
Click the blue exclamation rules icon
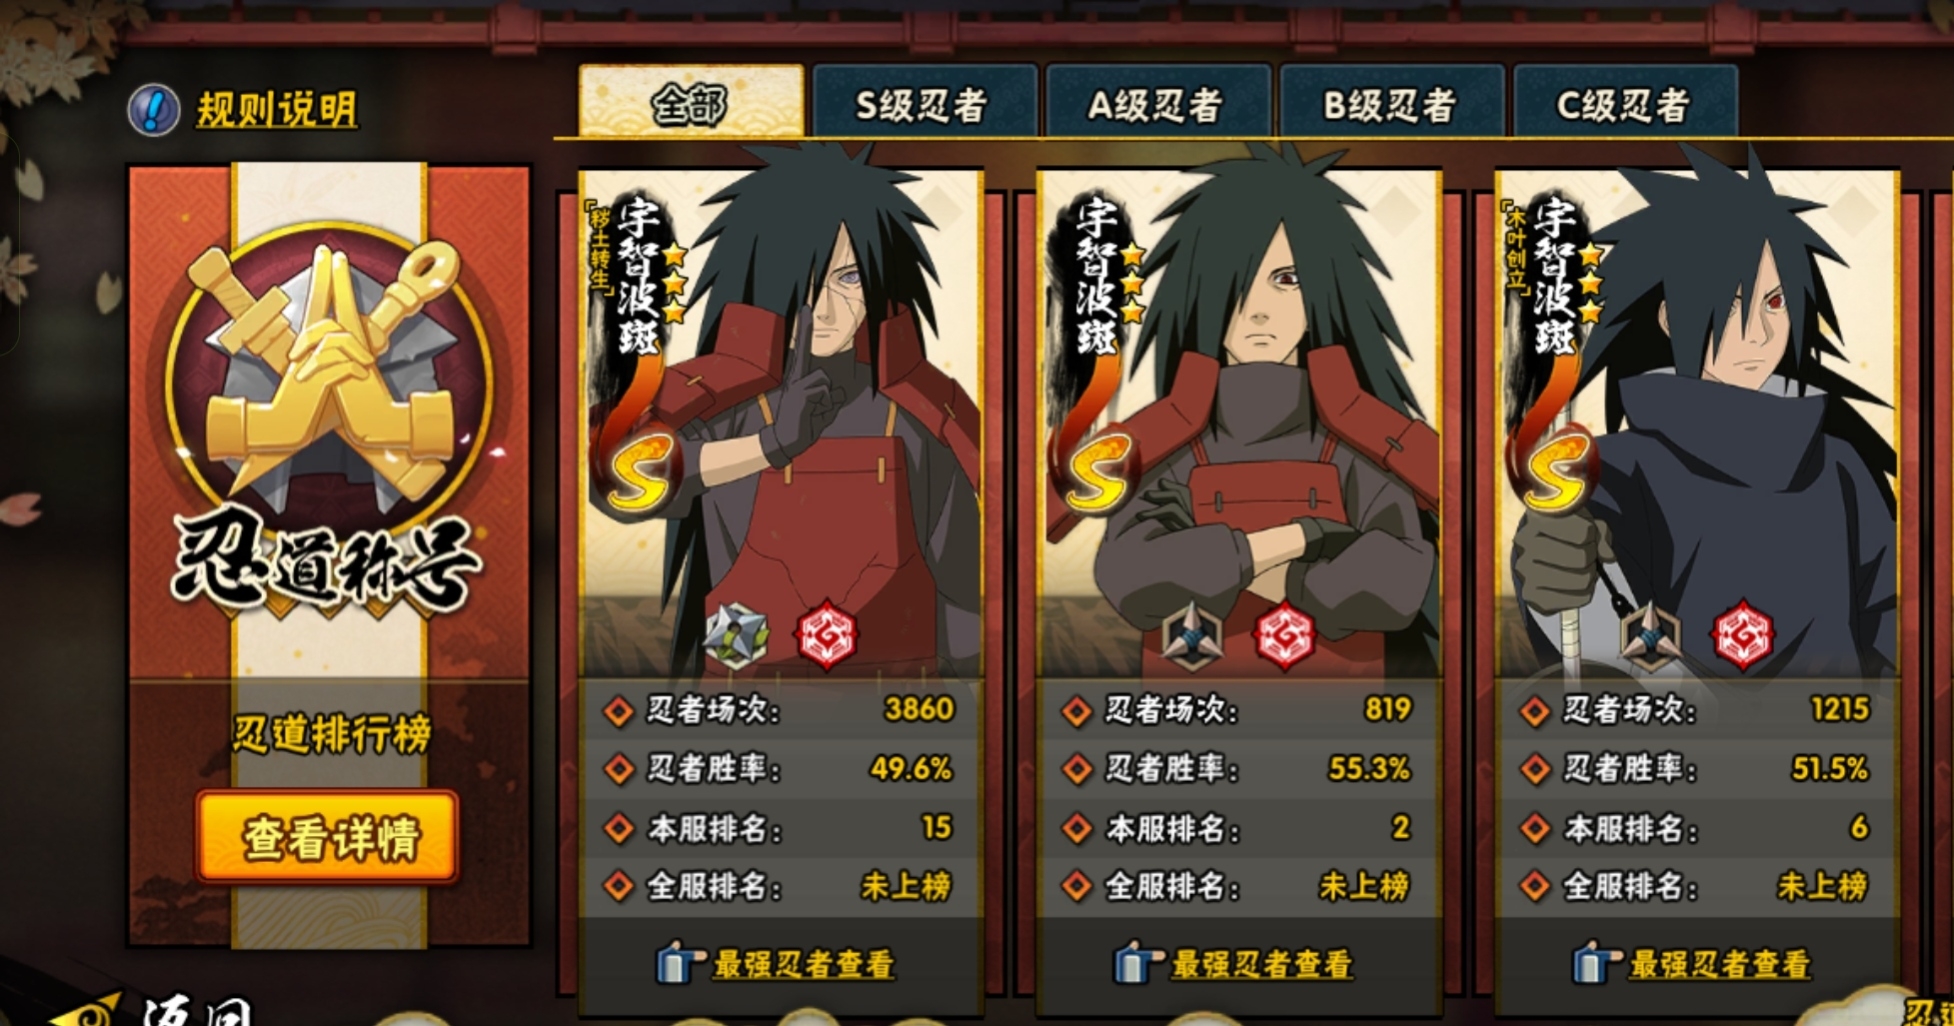154,109
